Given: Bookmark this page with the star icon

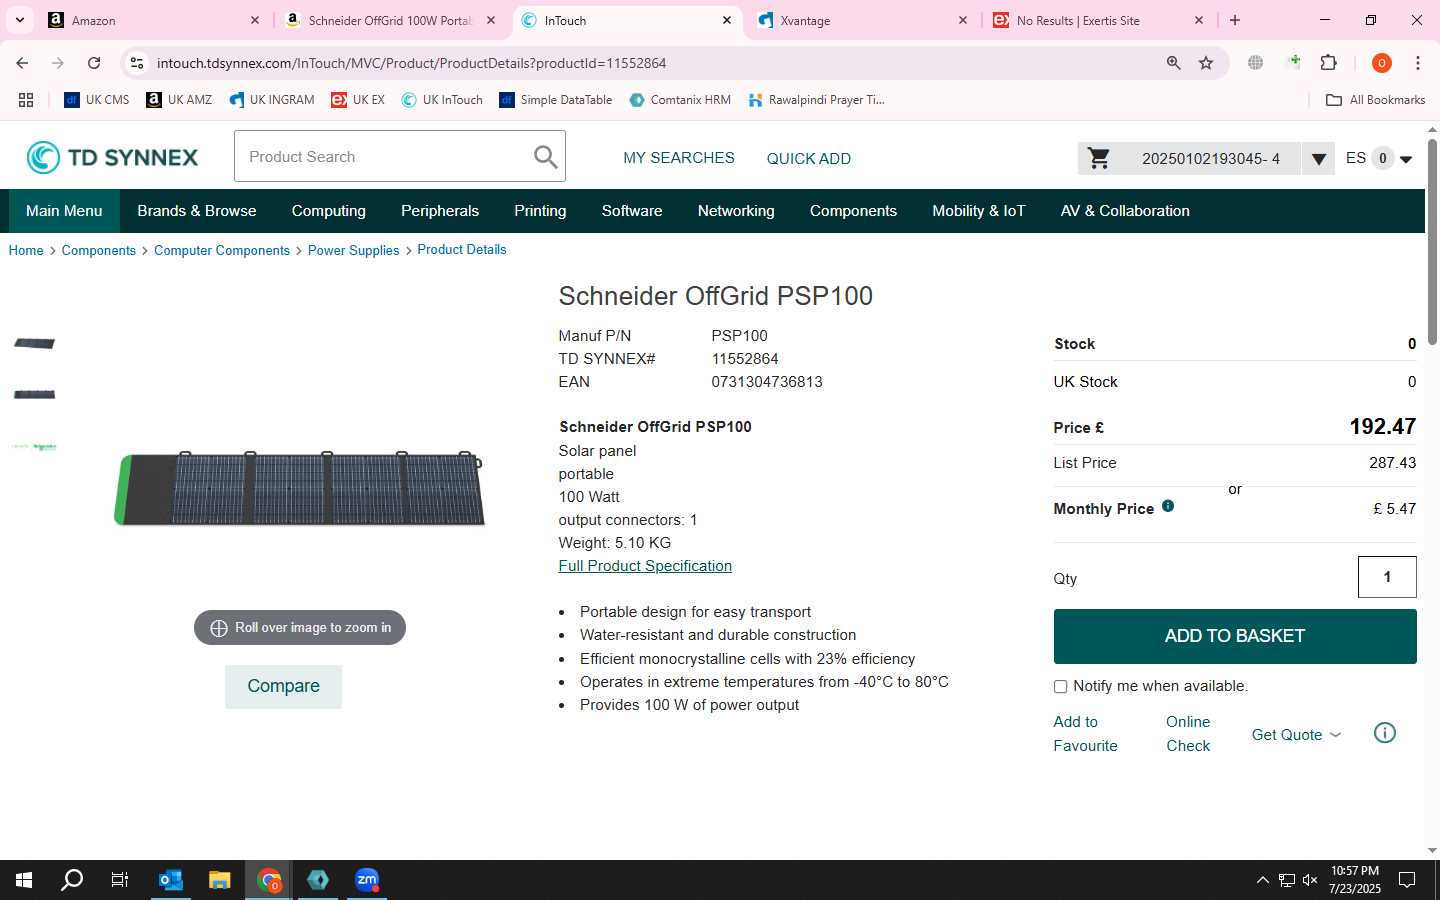Looking at the screenshot, I should pyautogui.click(x=1206, y=63).
